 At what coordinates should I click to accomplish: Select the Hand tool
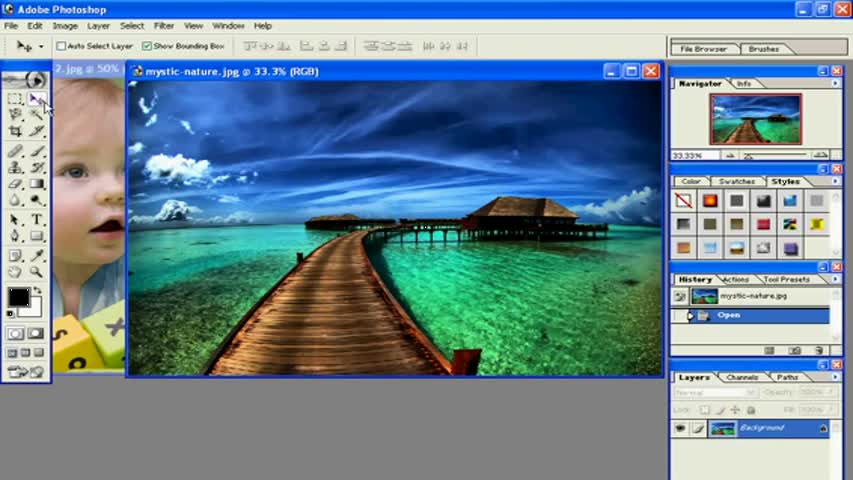[15, 272]
